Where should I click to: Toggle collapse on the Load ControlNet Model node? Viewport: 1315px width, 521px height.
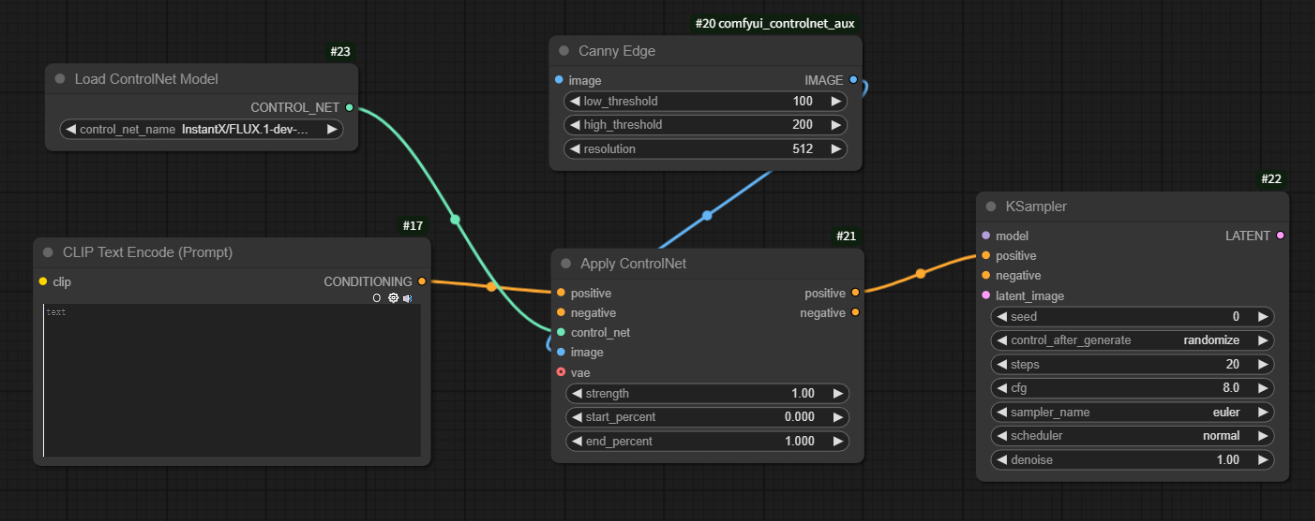[60, 79]
